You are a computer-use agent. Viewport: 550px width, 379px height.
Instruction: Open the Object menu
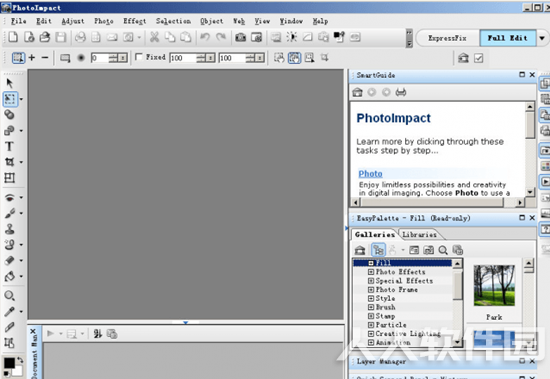pyautogui.click(x=212, y=21)
